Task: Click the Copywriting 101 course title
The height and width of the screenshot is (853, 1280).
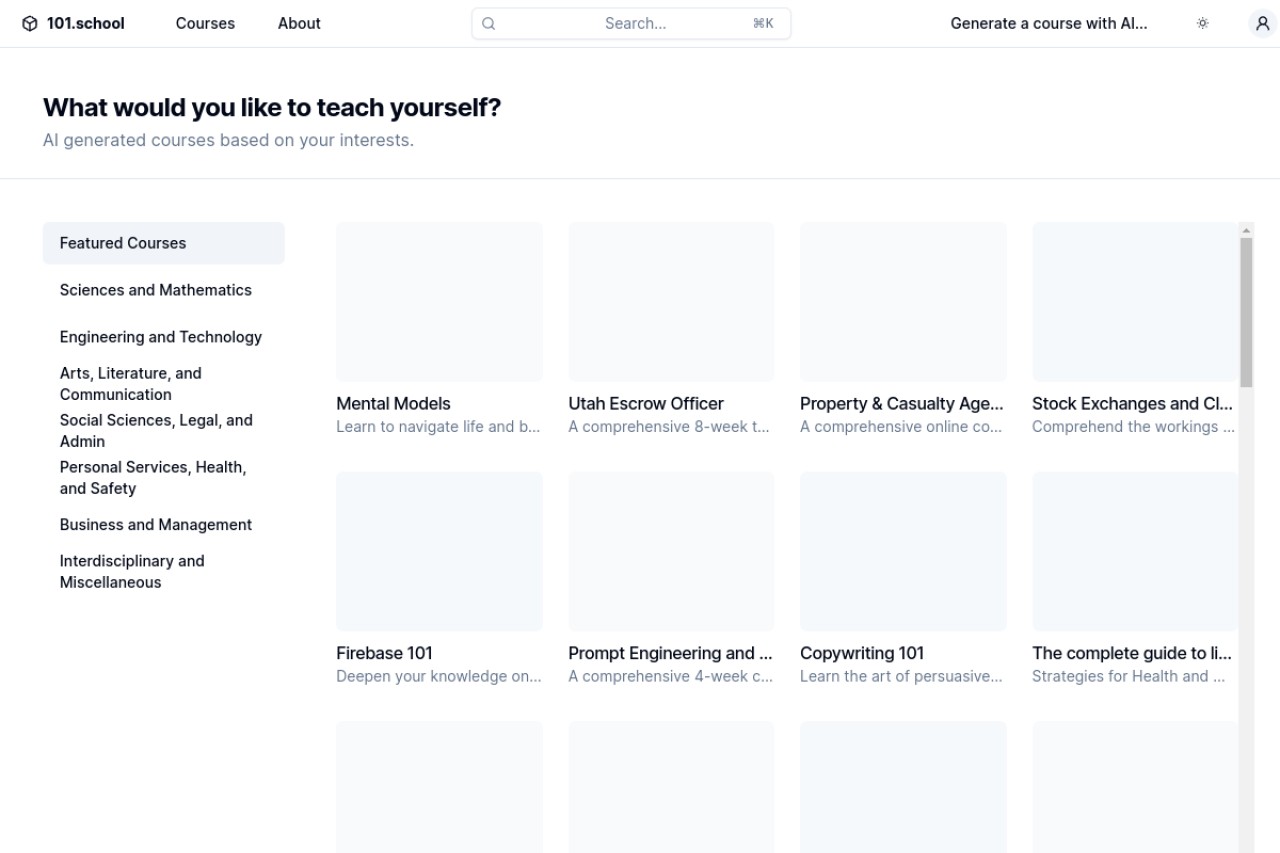Action: point(862,654)
